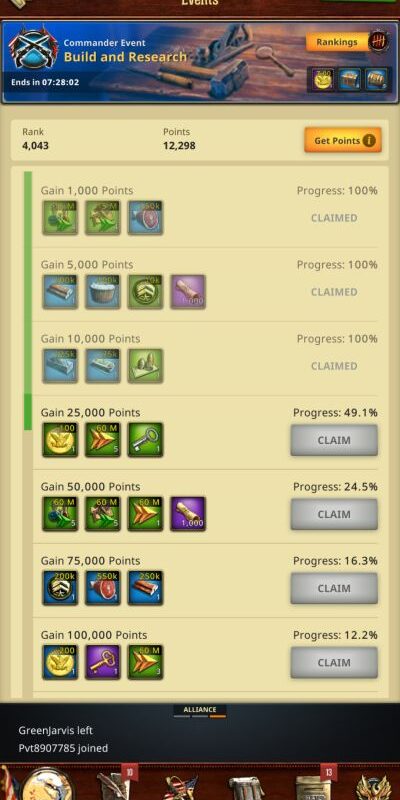Open bottom bar news icon with 13 badge
The height and width of the screenshot is (800, 400).
click(312, 785)
